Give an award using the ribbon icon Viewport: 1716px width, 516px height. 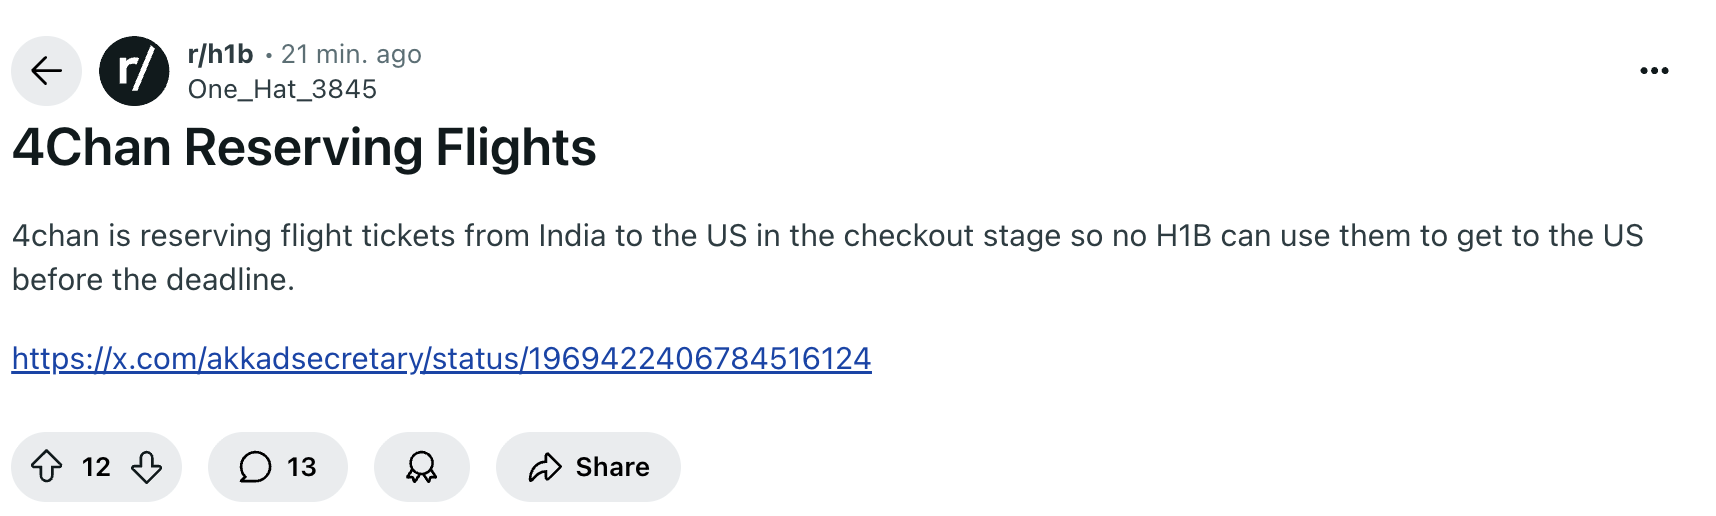422,467
